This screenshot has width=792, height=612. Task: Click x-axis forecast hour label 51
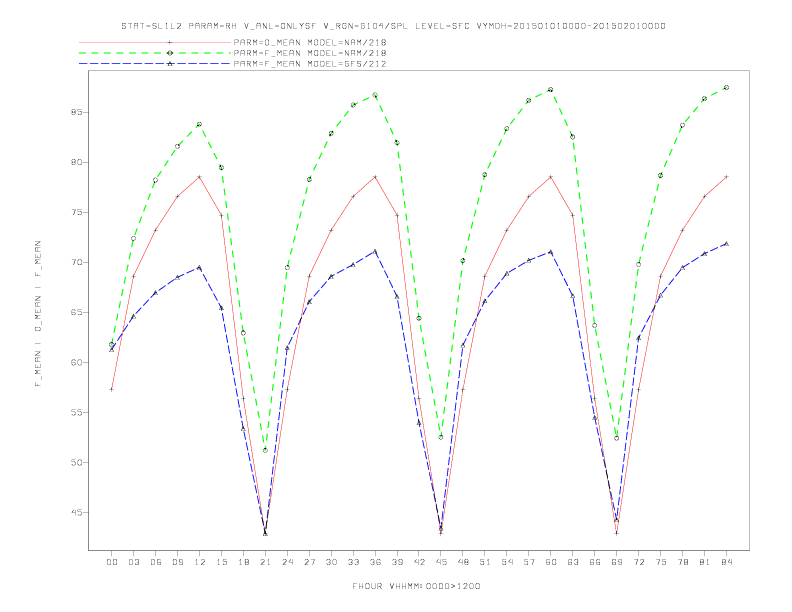click(485, 562)
